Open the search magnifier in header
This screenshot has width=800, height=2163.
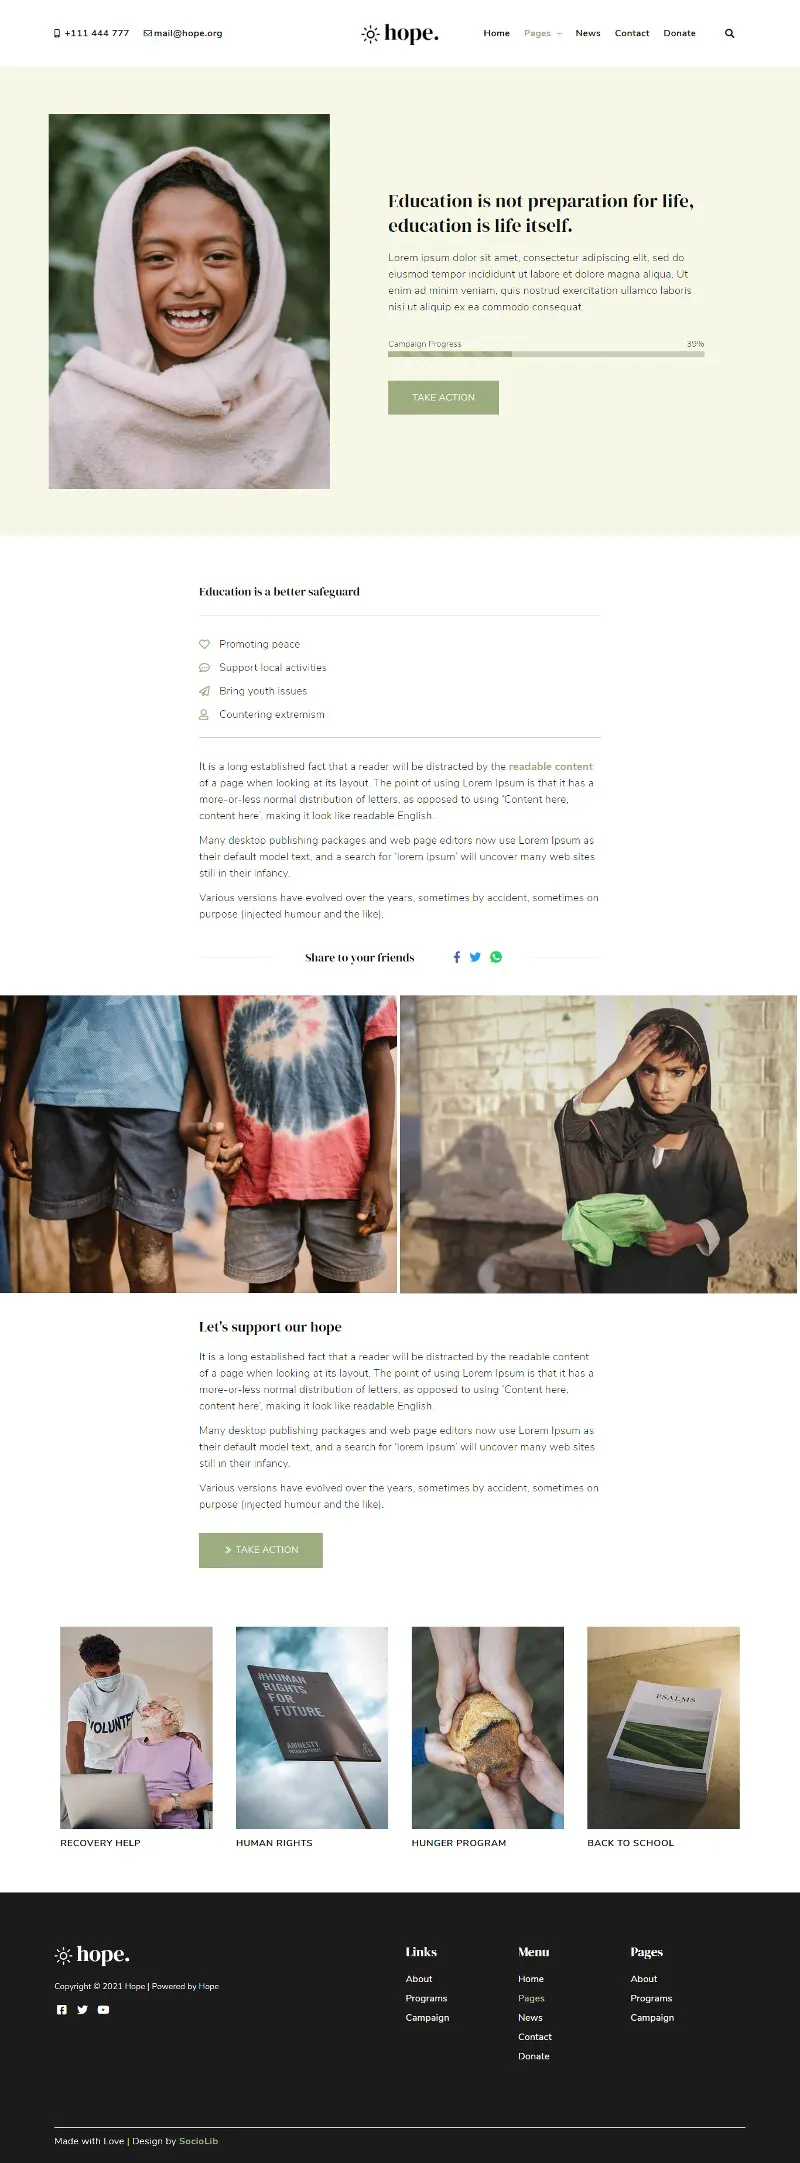click(729, 33)
